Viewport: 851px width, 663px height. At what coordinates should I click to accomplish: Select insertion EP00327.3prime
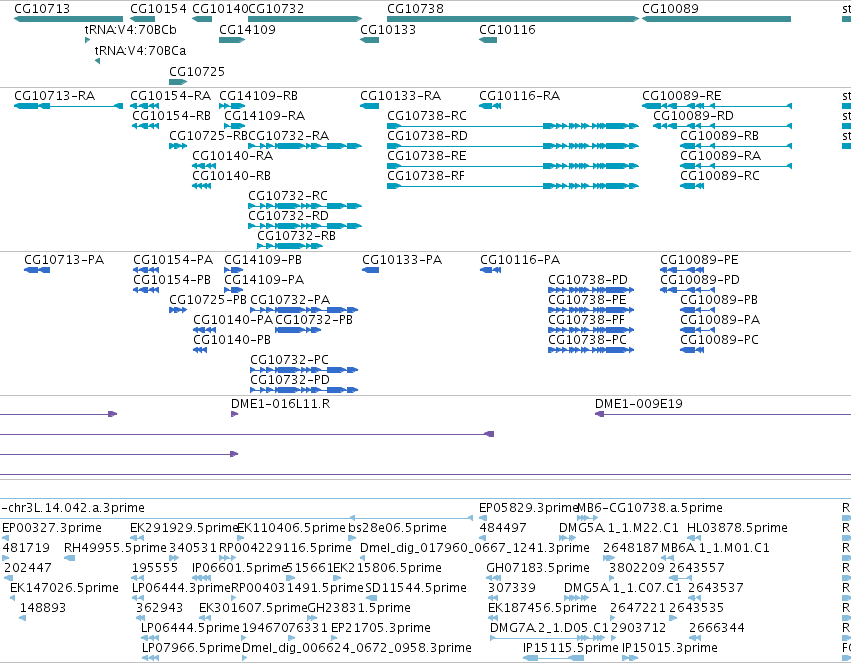pos(52,528)
